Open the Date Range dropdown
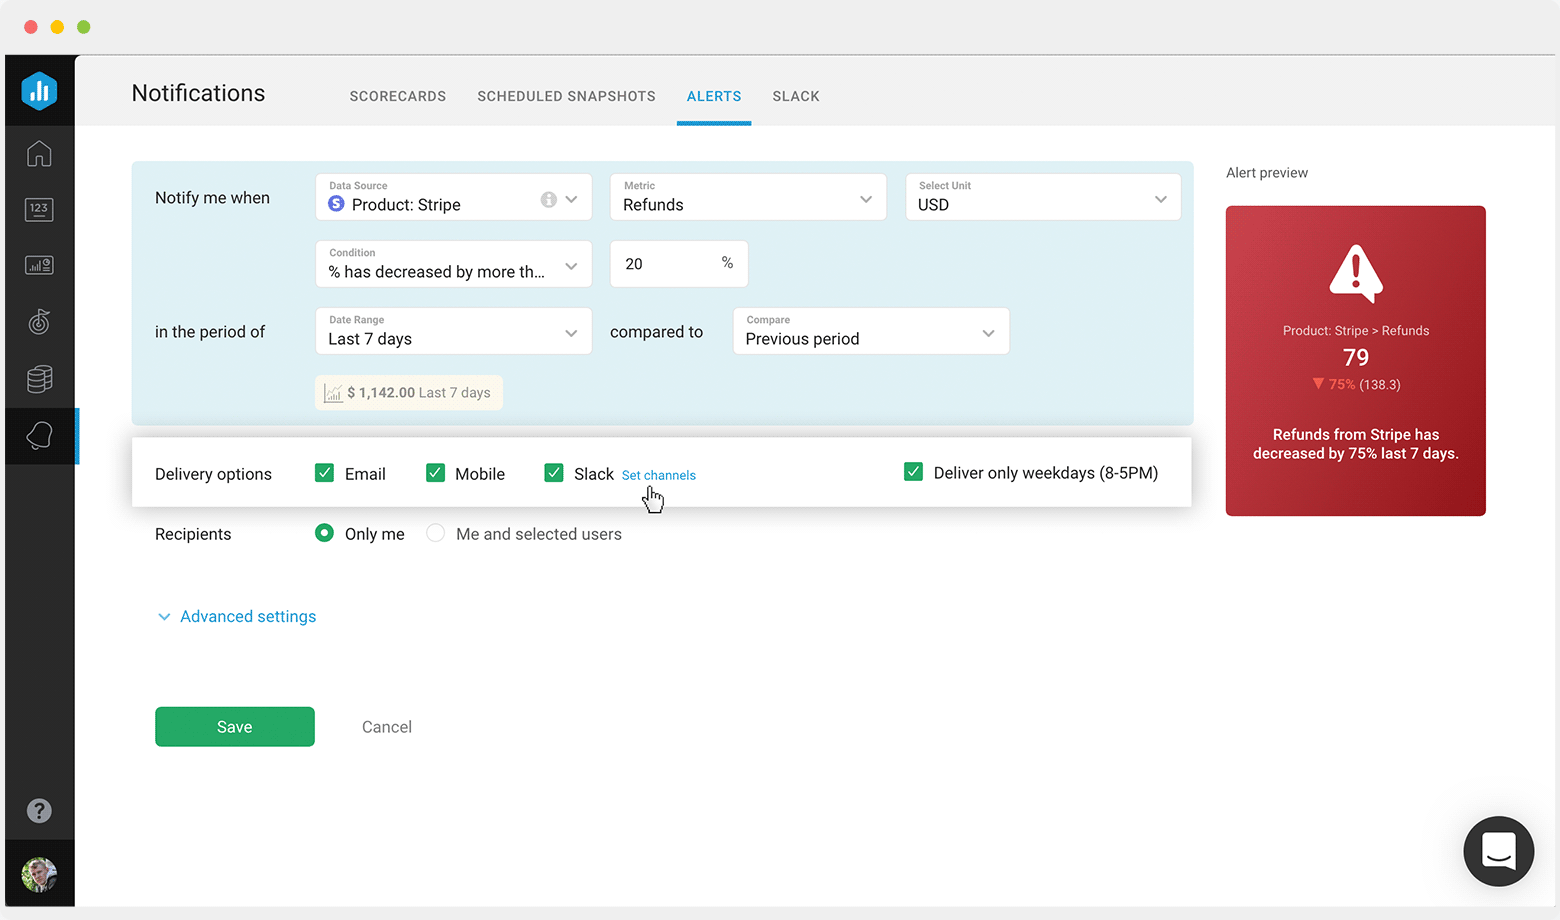 click(x=454, y=331)
